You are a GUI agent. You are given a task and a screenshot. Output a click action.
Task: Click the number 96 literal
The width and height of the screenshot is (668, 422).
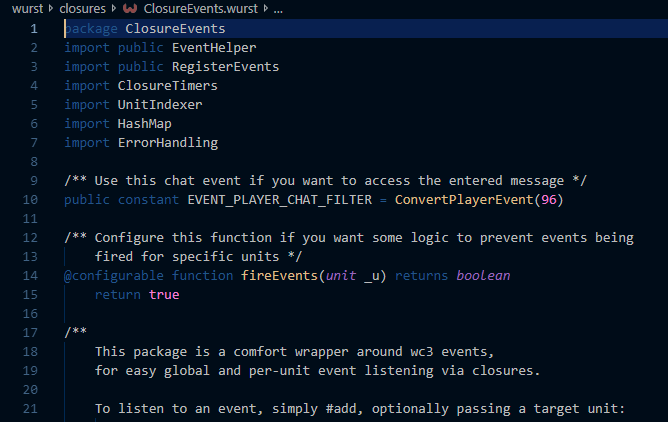click(x=549, y=200)
